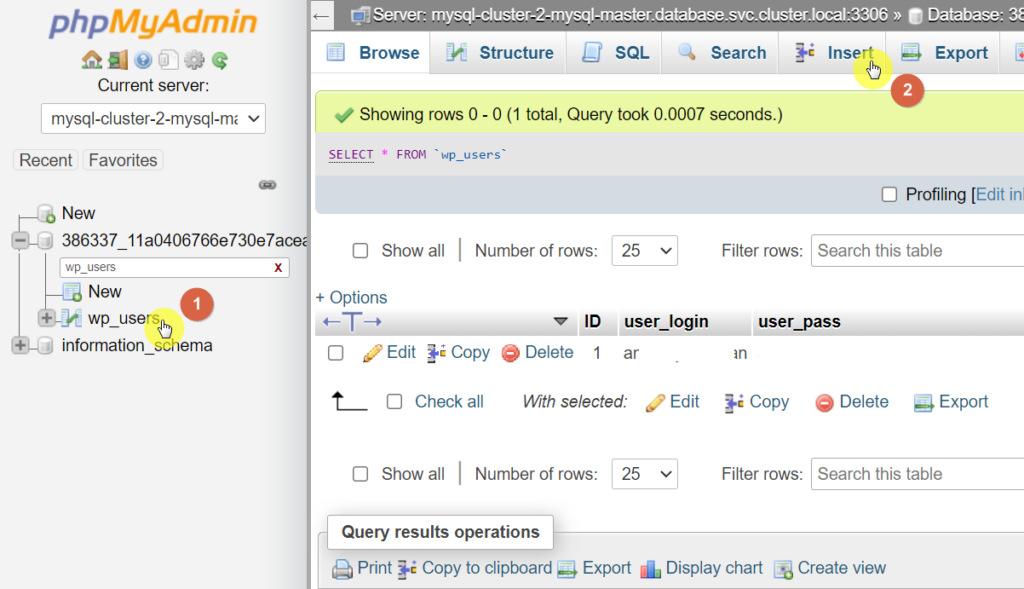
Task: Switch to the Structure tab
Action: point(500,53)
